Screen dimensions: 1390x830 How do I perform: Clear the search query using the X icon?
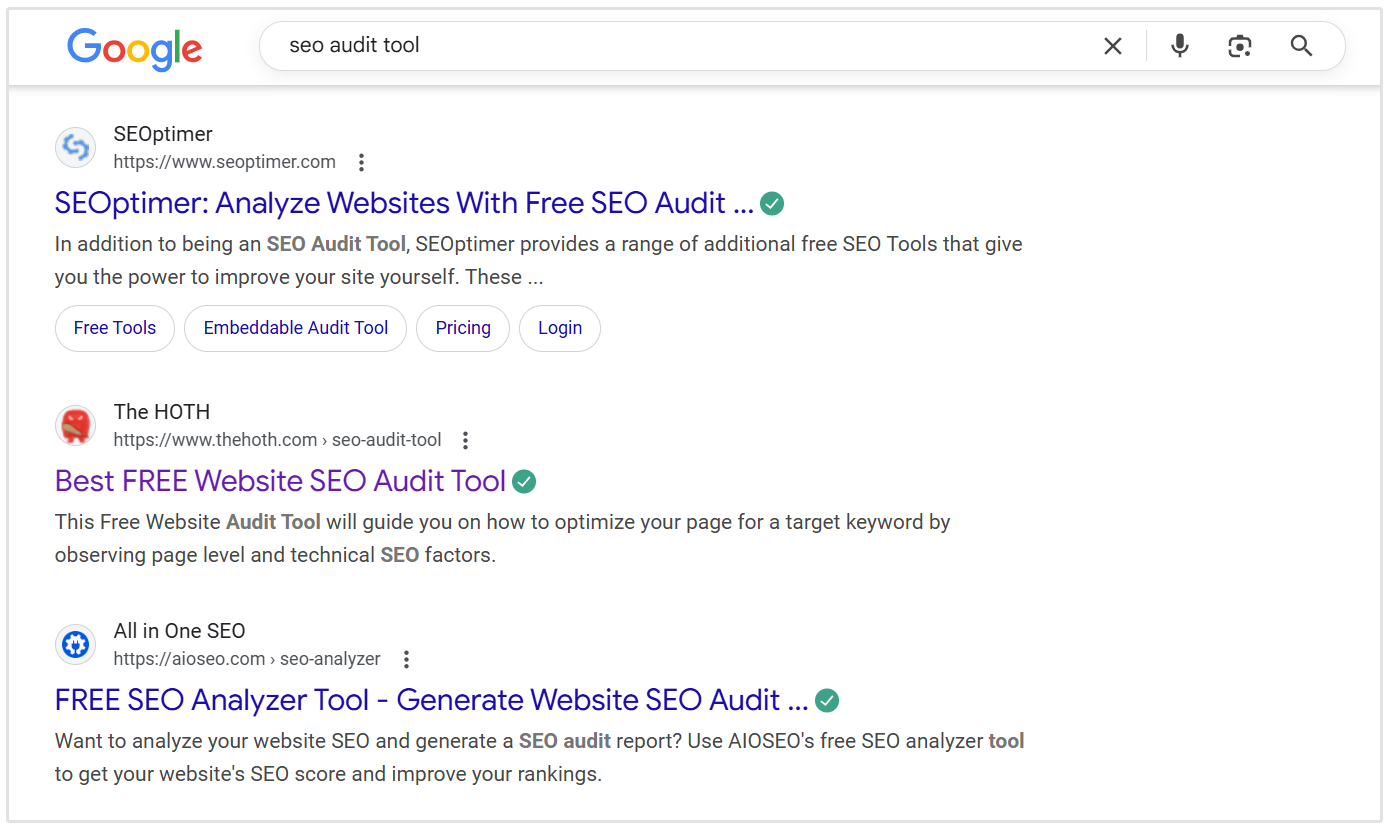[1112, 45]
